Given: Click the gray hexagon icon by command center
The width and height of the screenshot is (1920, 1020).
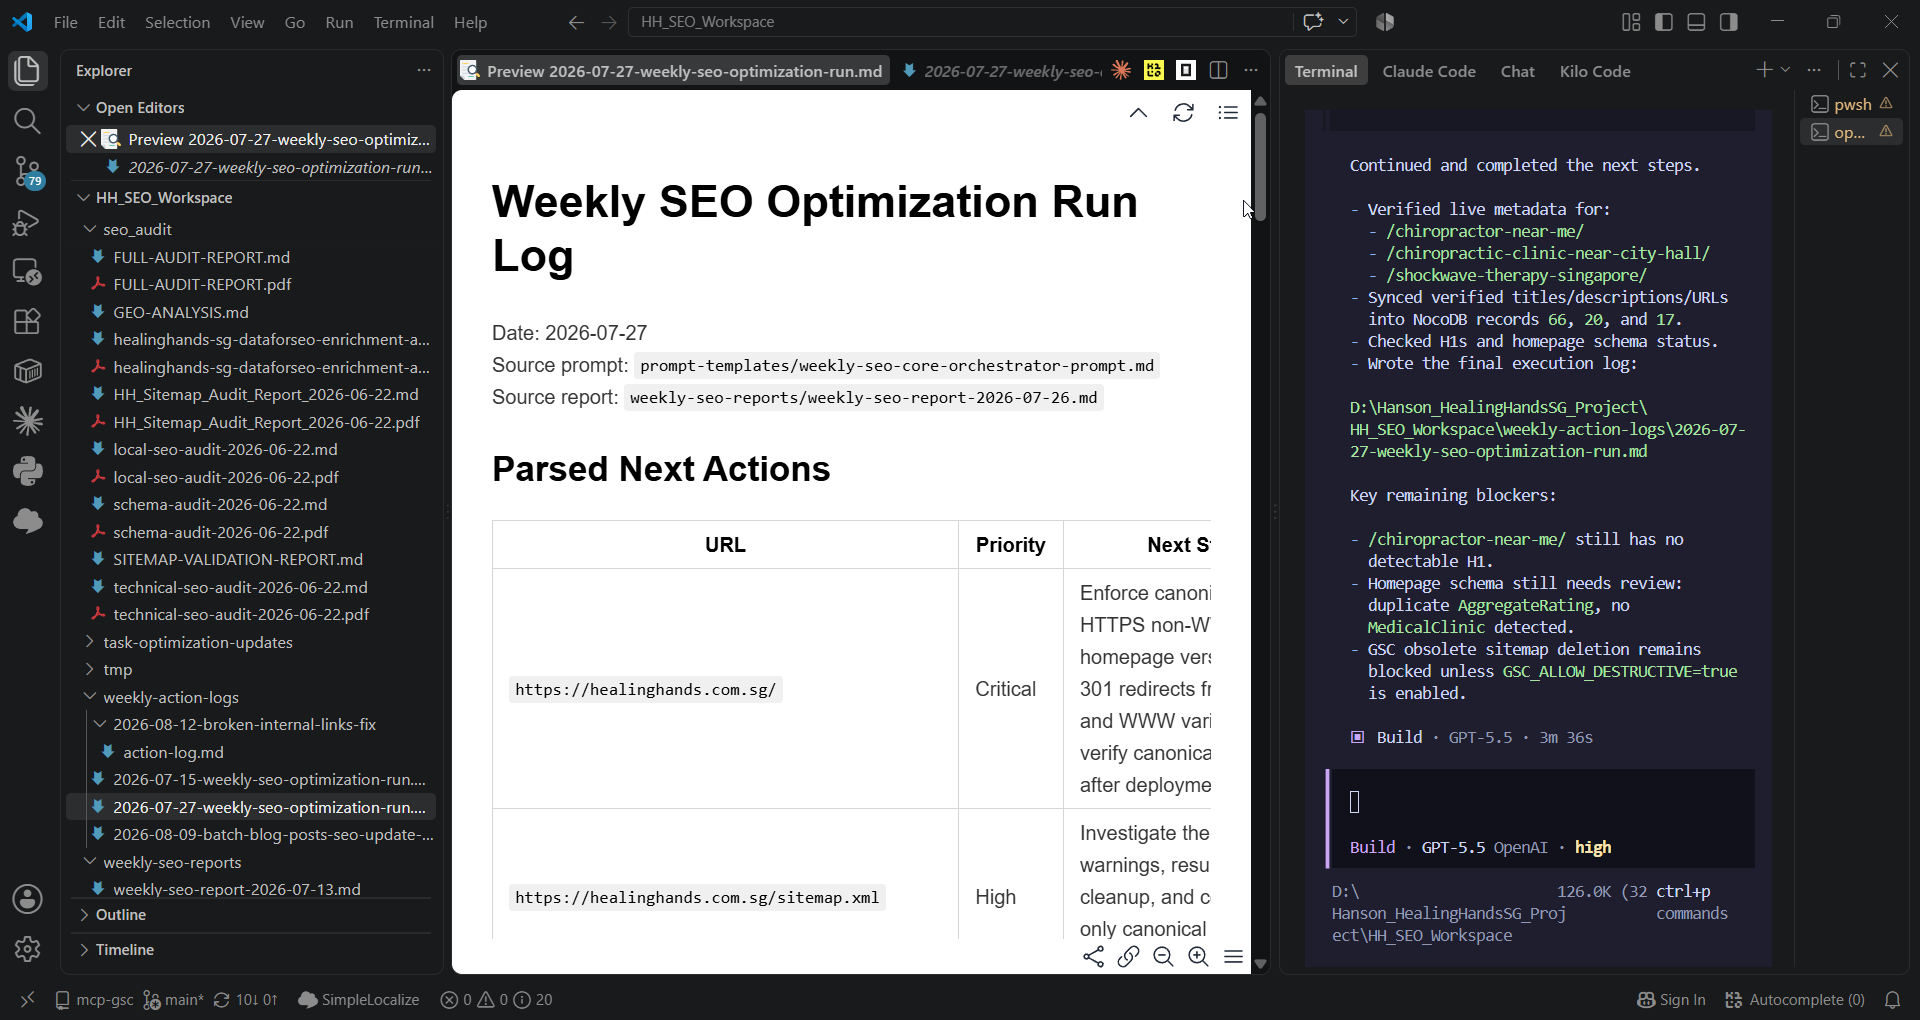Looking at the screenshot, I should (x=1385, y=22).
